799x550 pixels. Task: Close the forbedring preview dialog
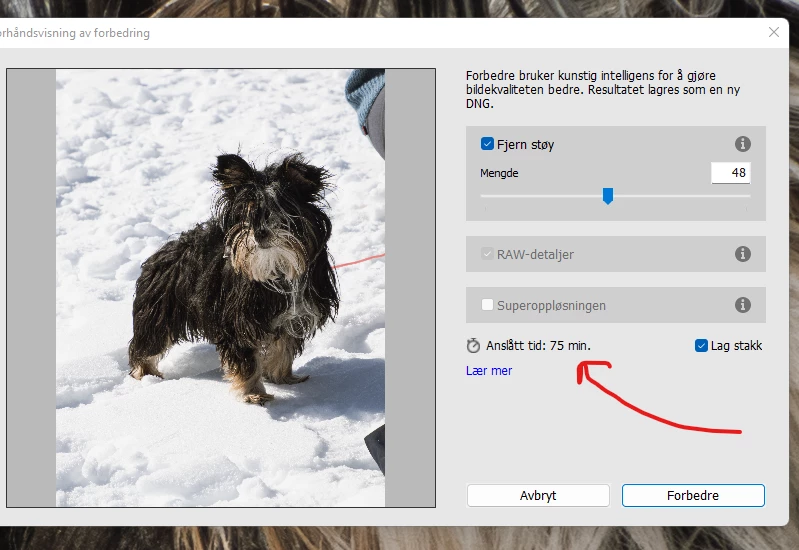[x=774, y=32]
